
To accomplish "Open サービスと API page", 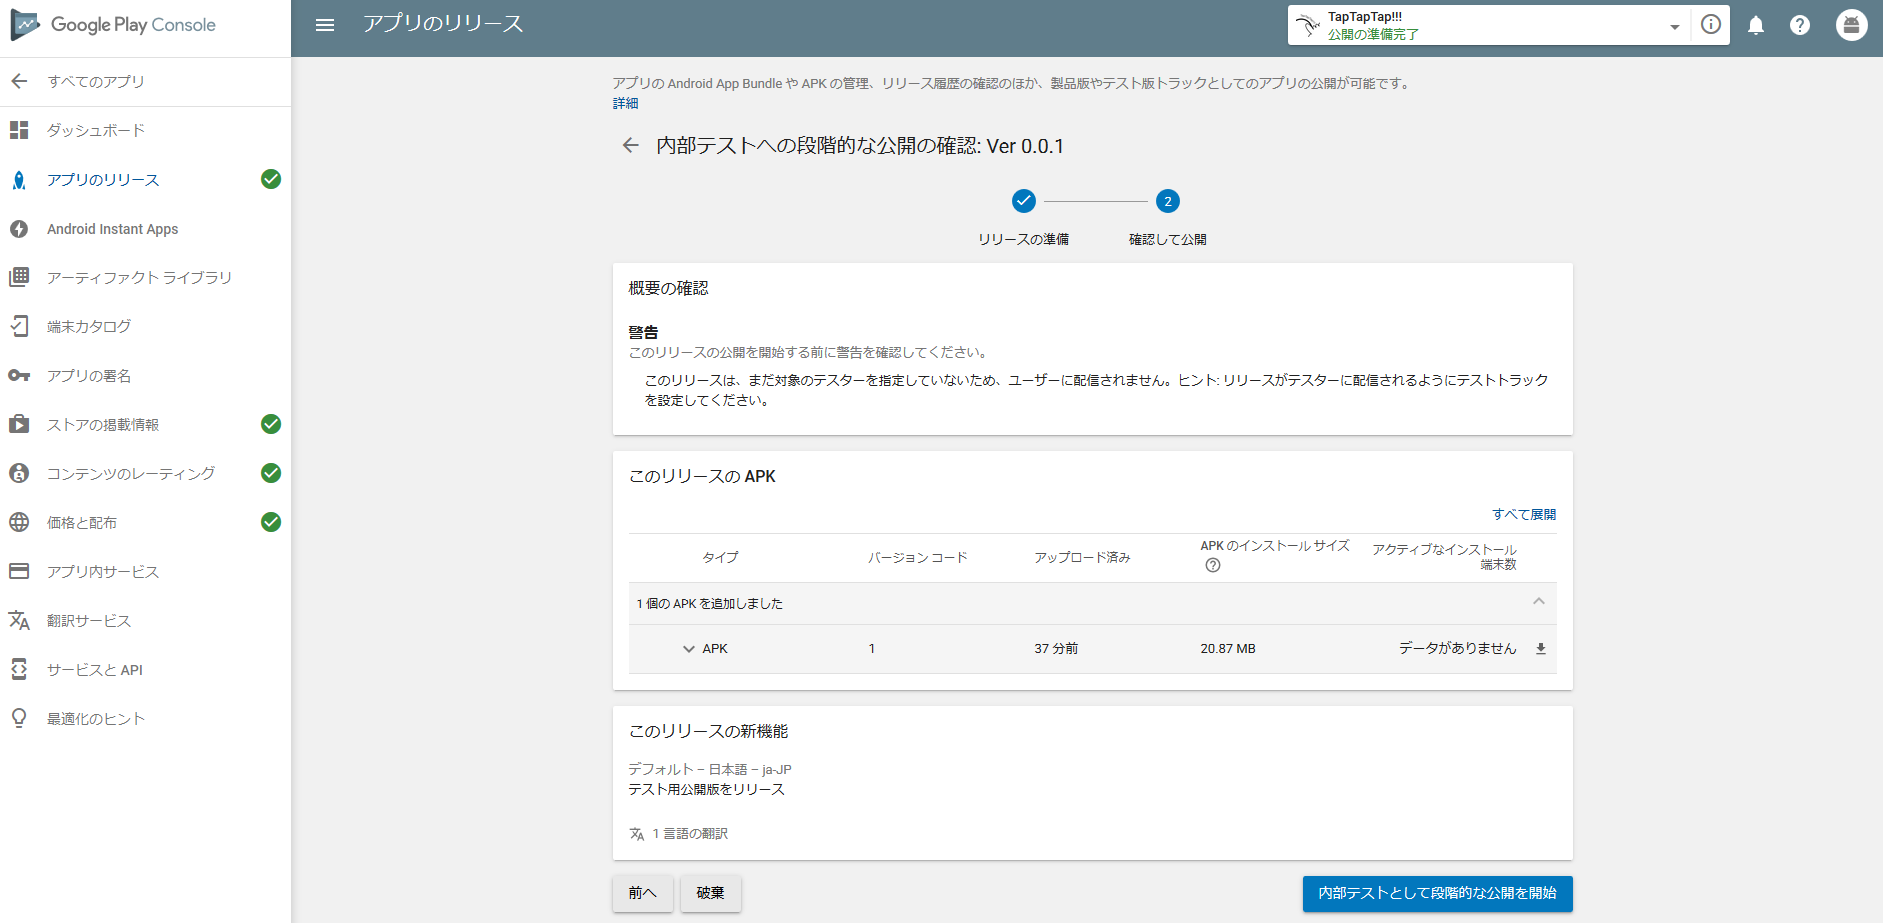I will [x=95, y=670].
